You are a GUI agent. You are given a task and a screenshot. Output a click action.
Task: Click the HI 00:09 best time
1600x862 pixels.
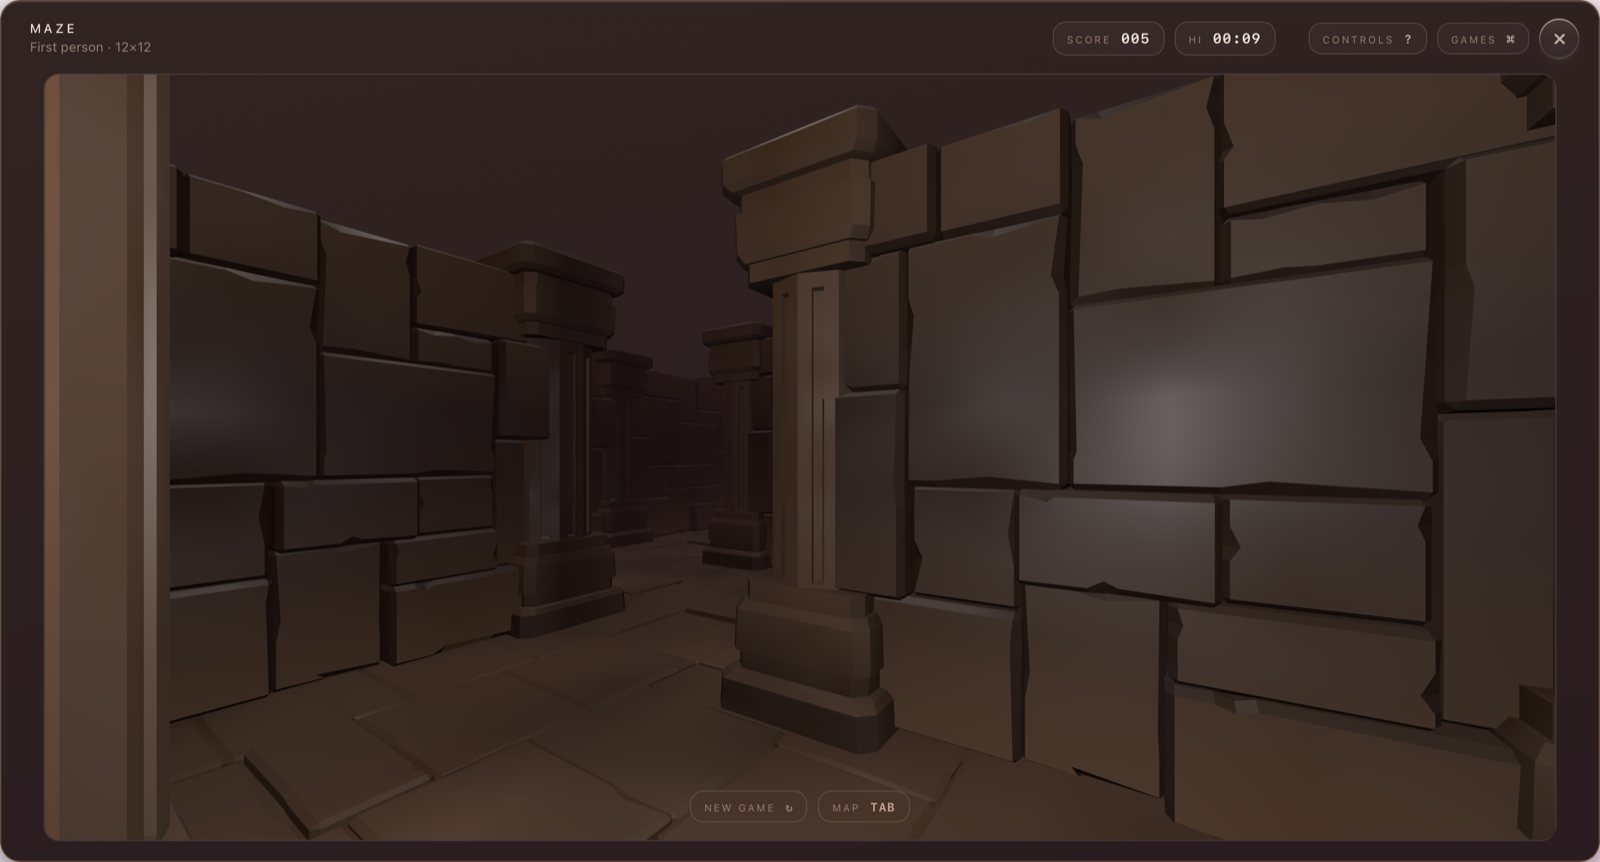pos(1225,39)
